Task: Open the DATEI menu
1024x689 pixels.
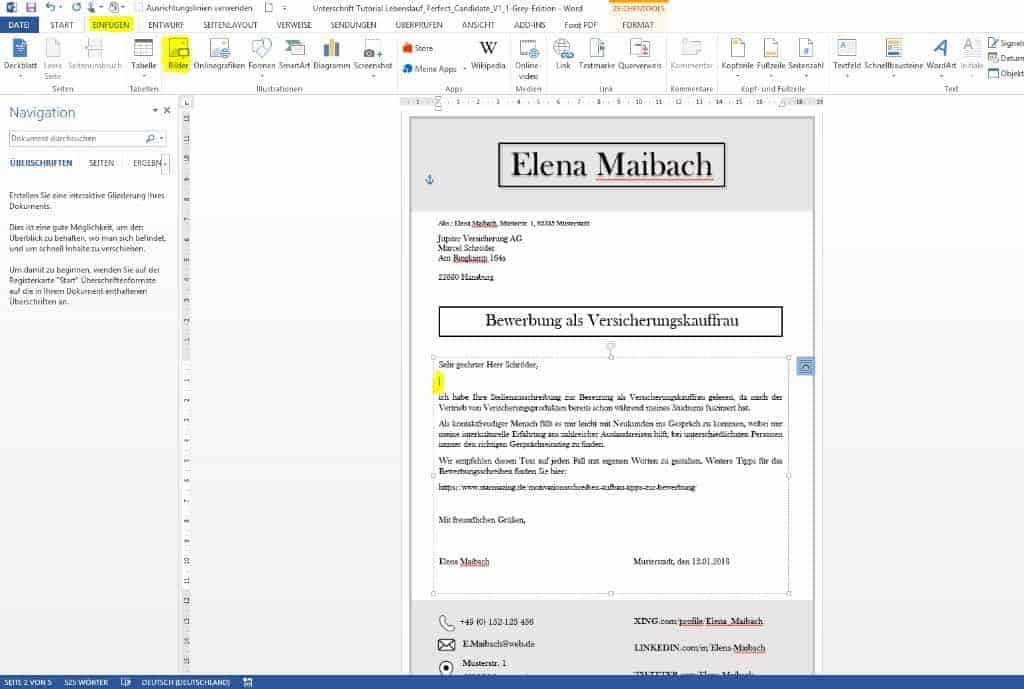Action: pos(19,25)
